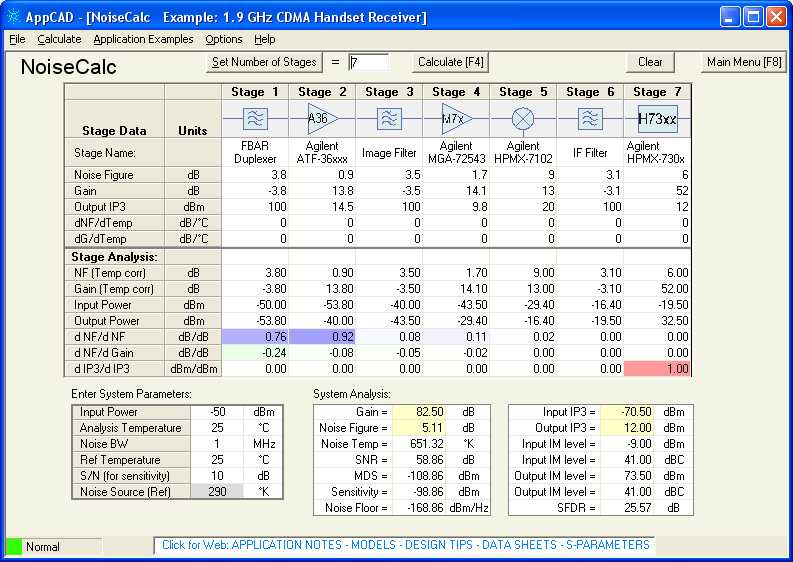Screen dimensions: 793x562
Task: Select the Stage 6 IF filter icon
Action: coord(589,119)
